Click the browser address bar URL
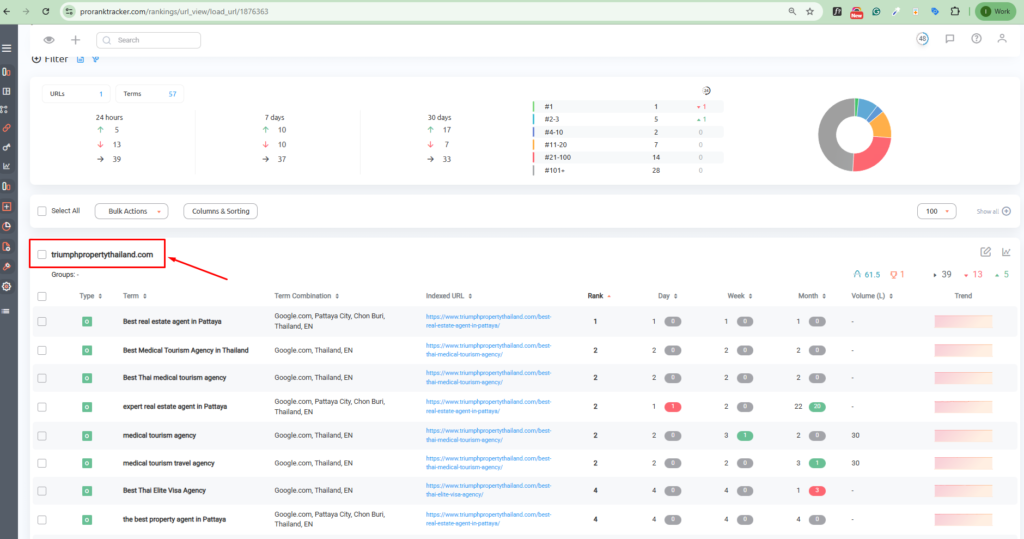Viewport: 1024px width, 539px height. pos(174,11)
